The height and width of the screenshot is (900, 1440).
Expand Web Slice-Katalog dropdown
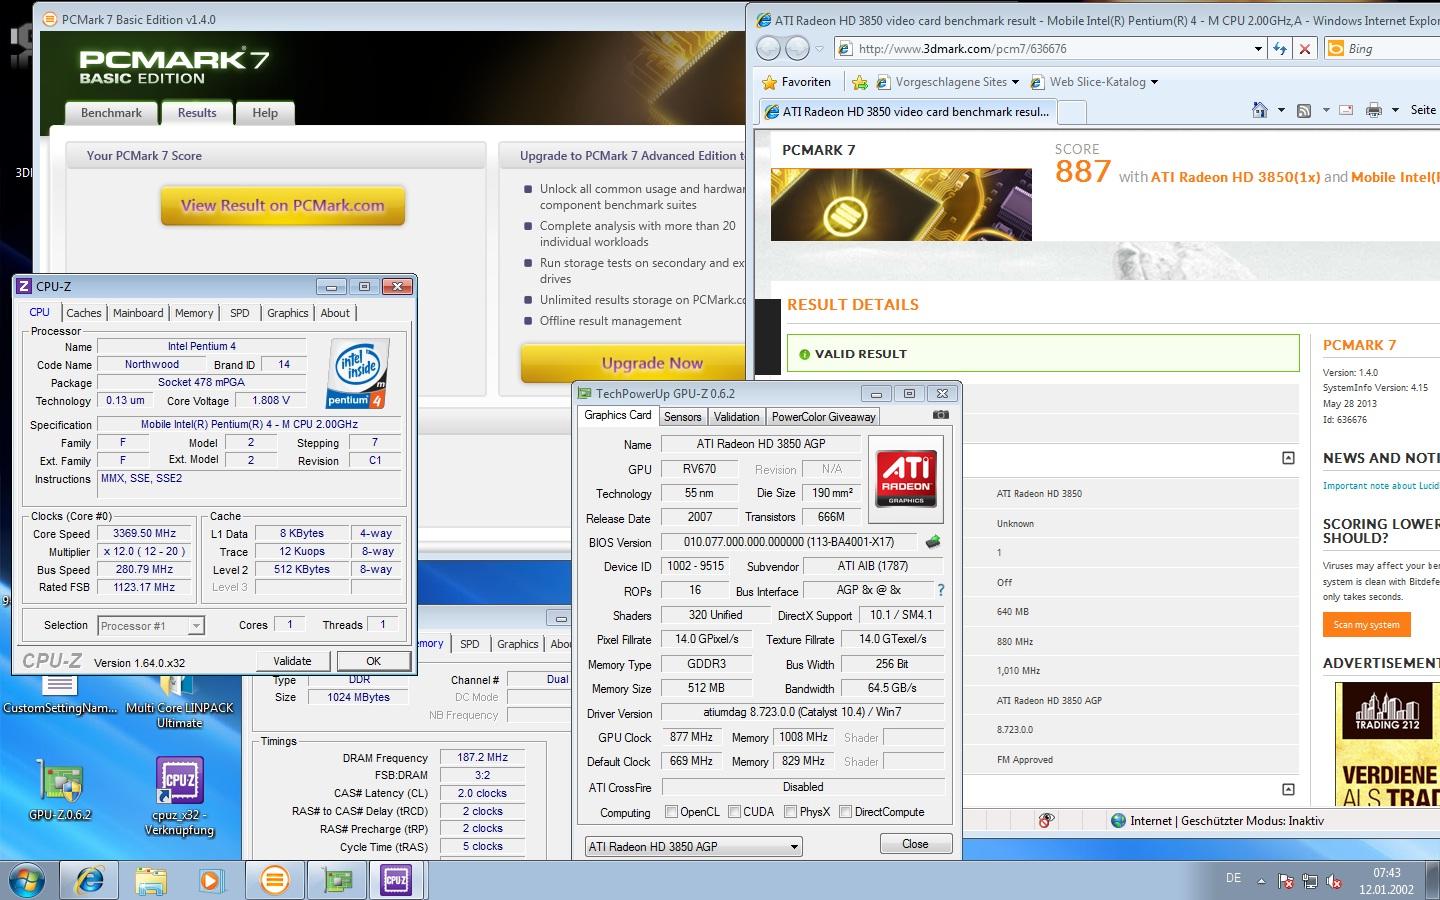click(1154, 82)
